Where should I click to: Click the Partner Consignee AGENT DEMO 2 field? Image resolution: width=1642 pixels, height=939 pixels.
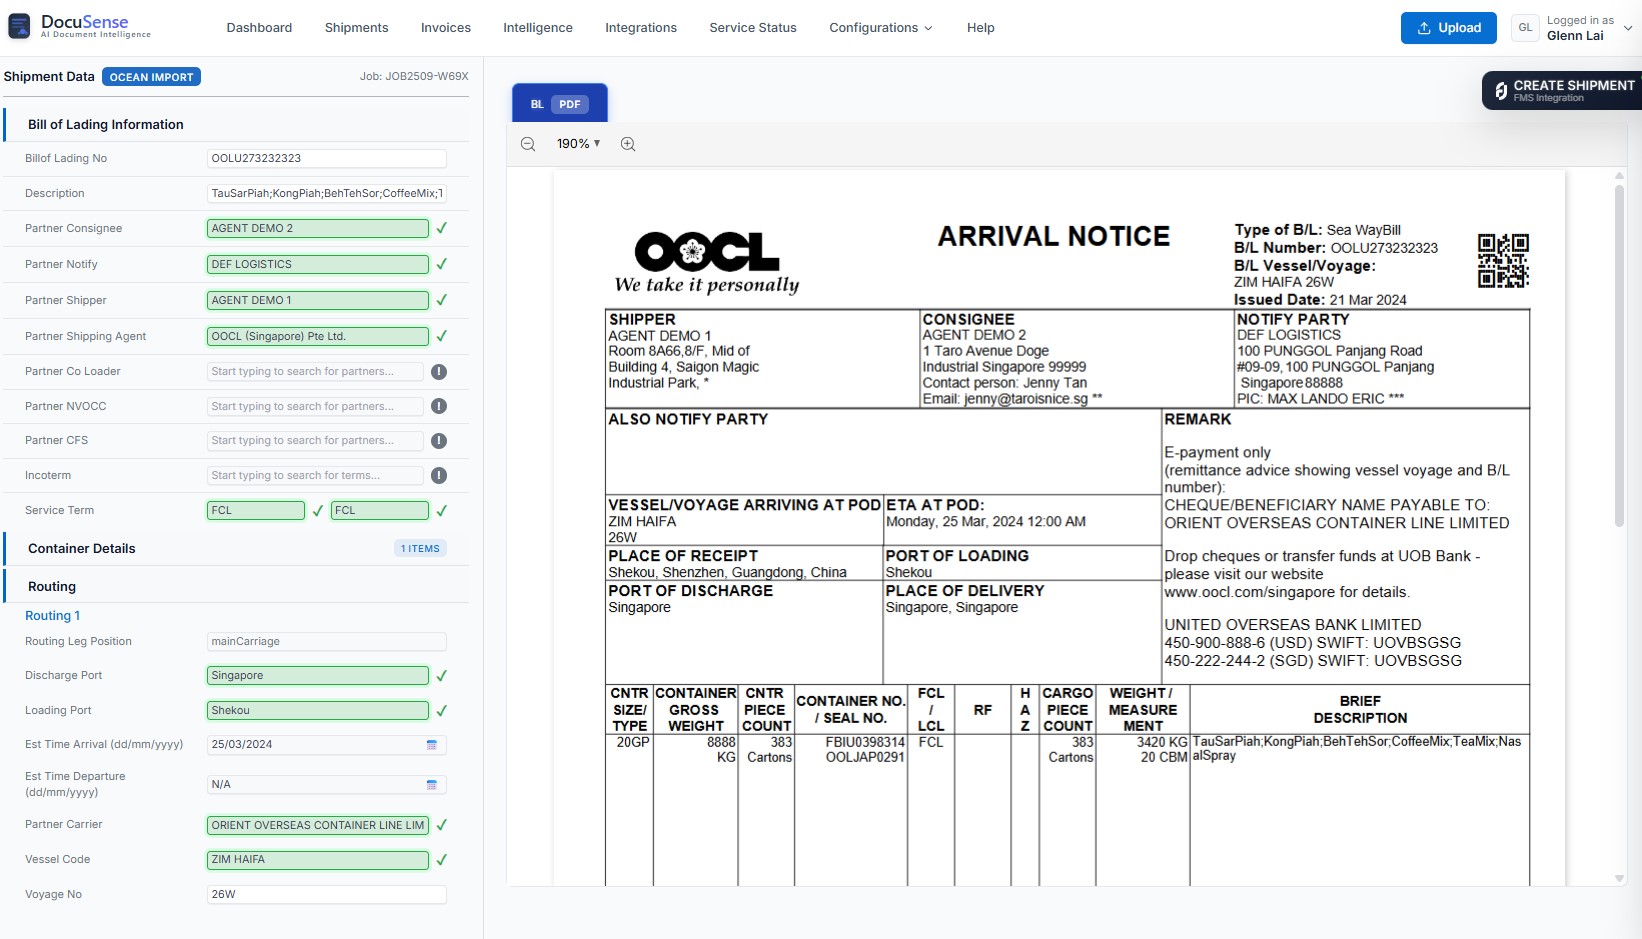pos(318,228)
